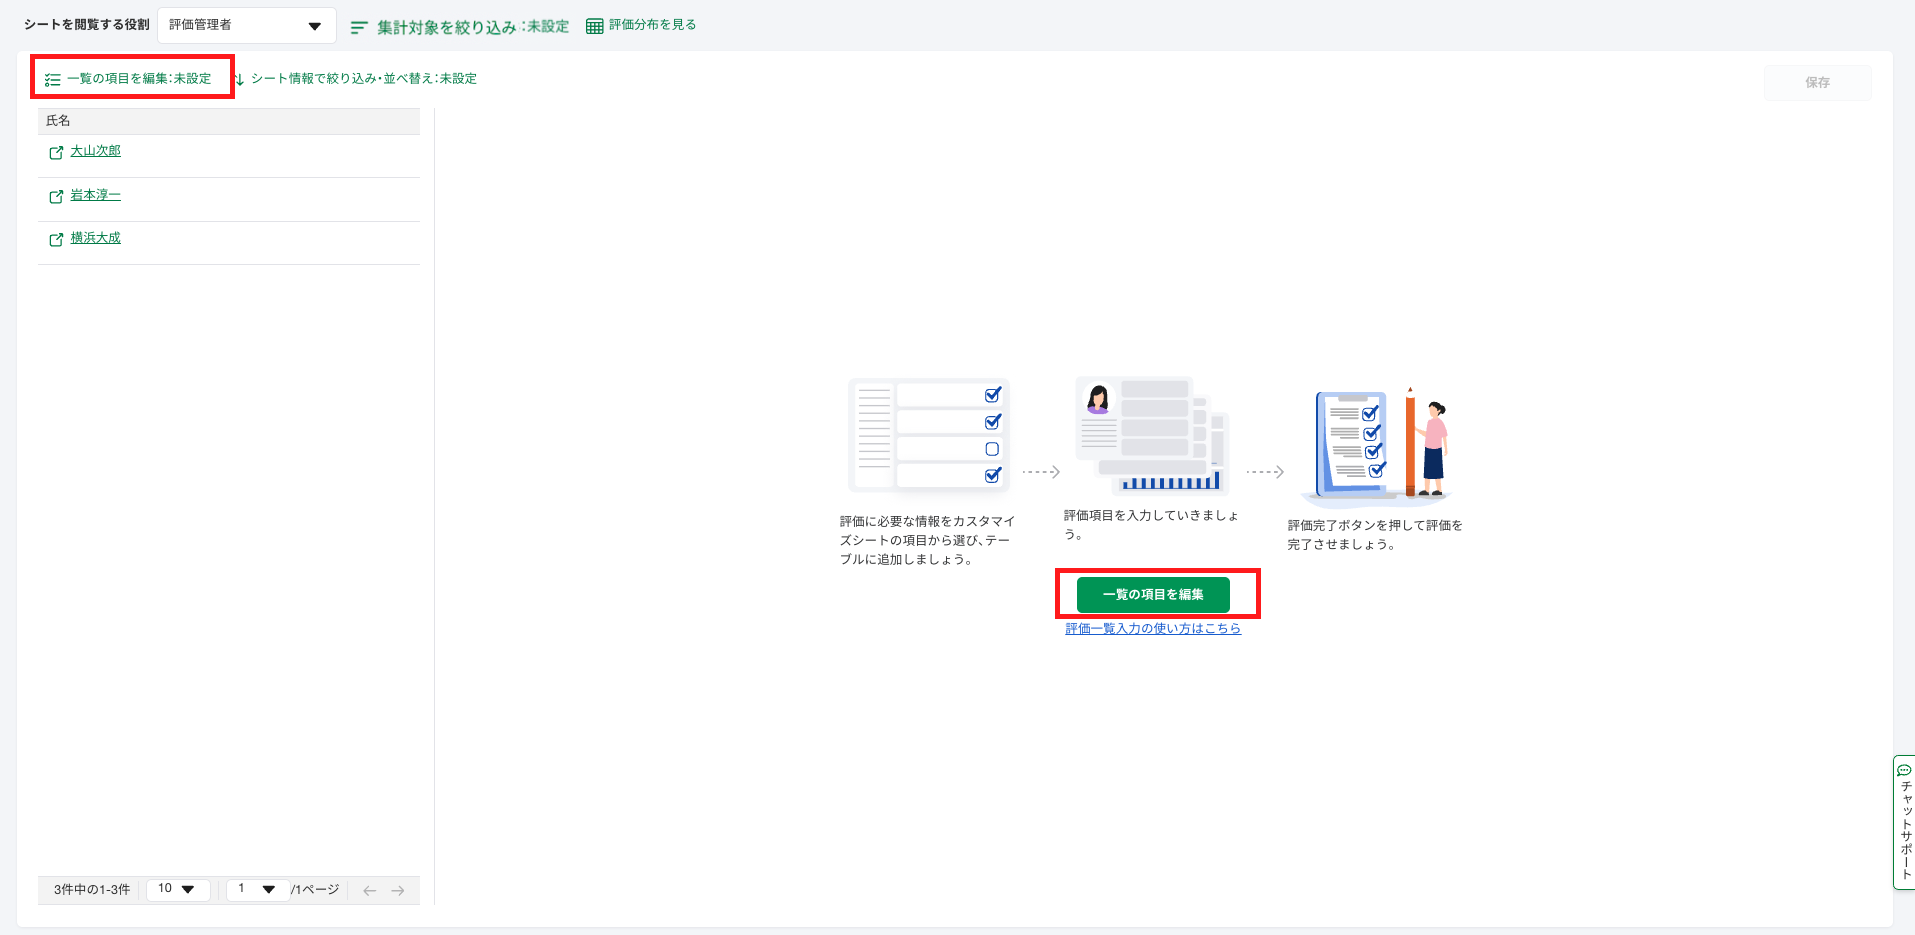Click the next-page arrow in pagination
The height and width of the screenshot is (935, 1915).
point(399,889)
